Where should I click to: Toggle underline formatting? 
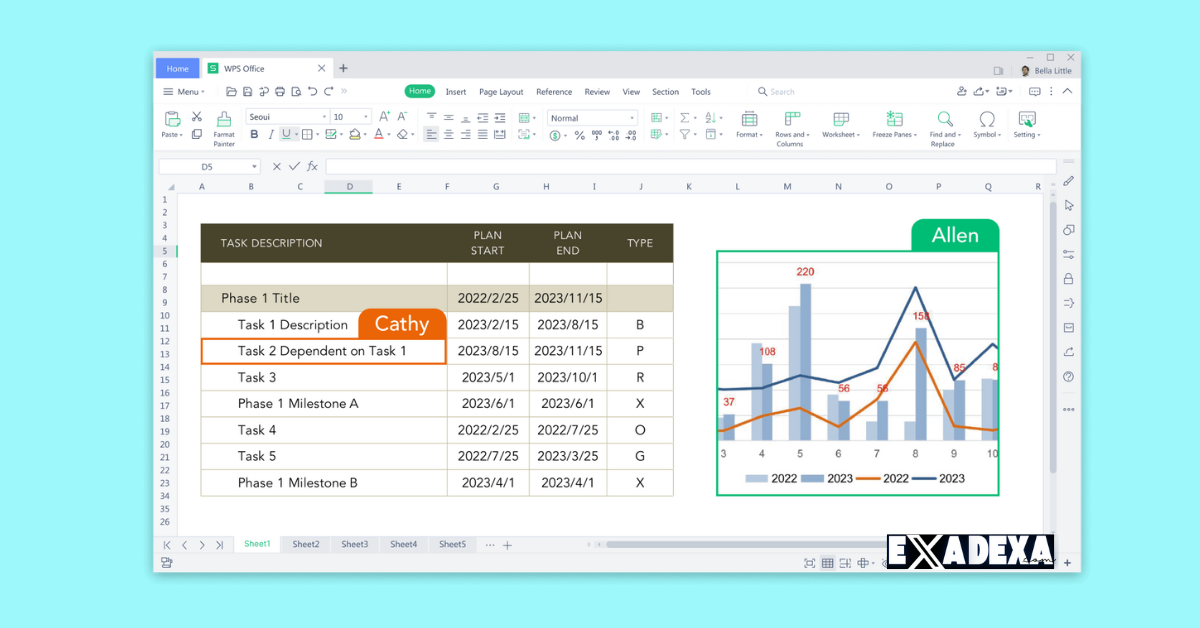pyautogui.click(x=285, y=134)
